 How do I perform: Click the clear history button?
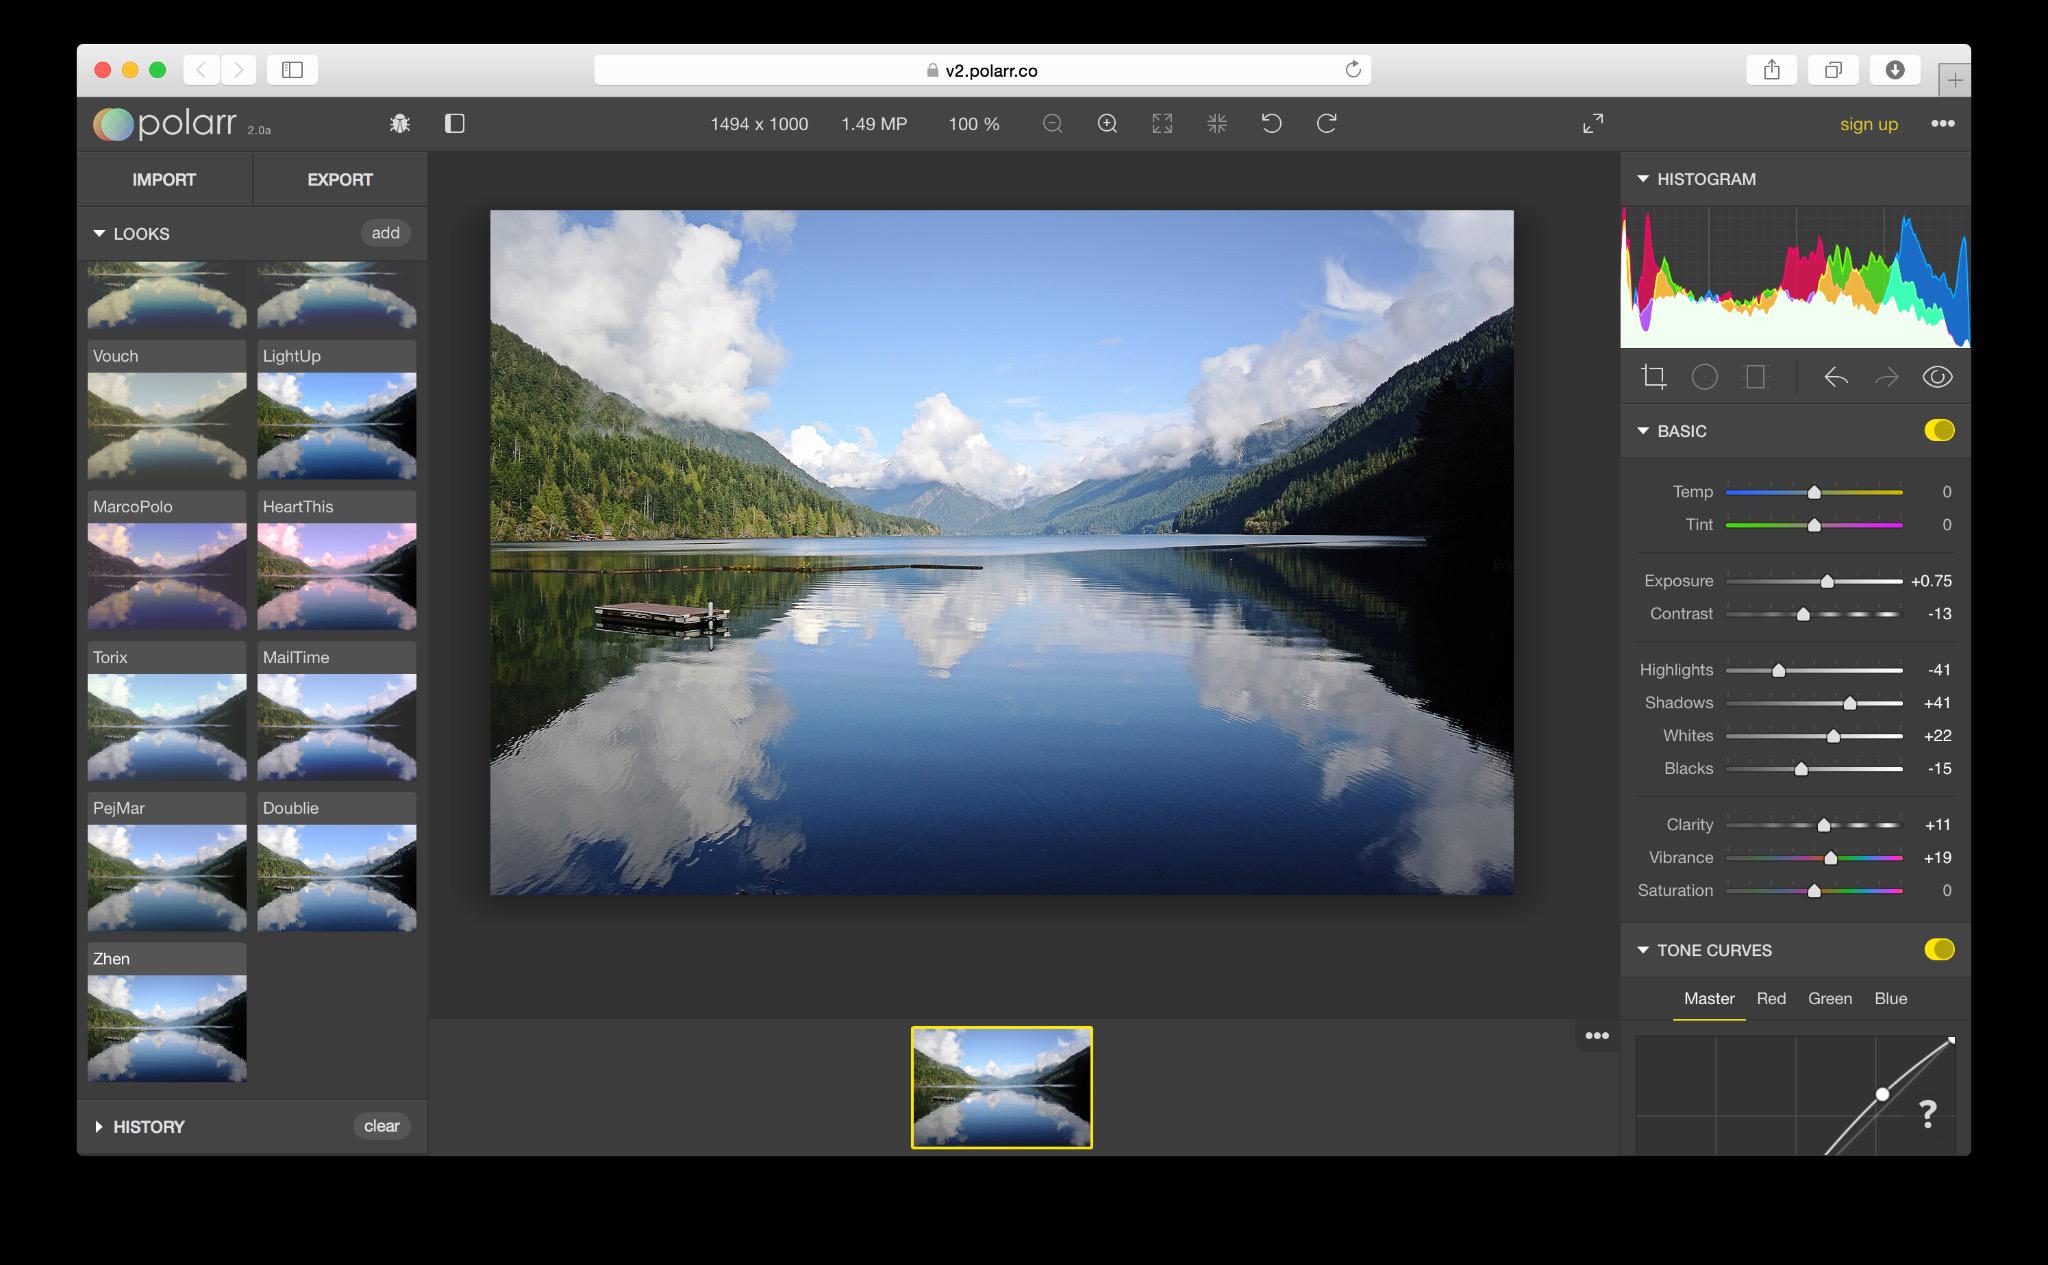point(381,1126)
